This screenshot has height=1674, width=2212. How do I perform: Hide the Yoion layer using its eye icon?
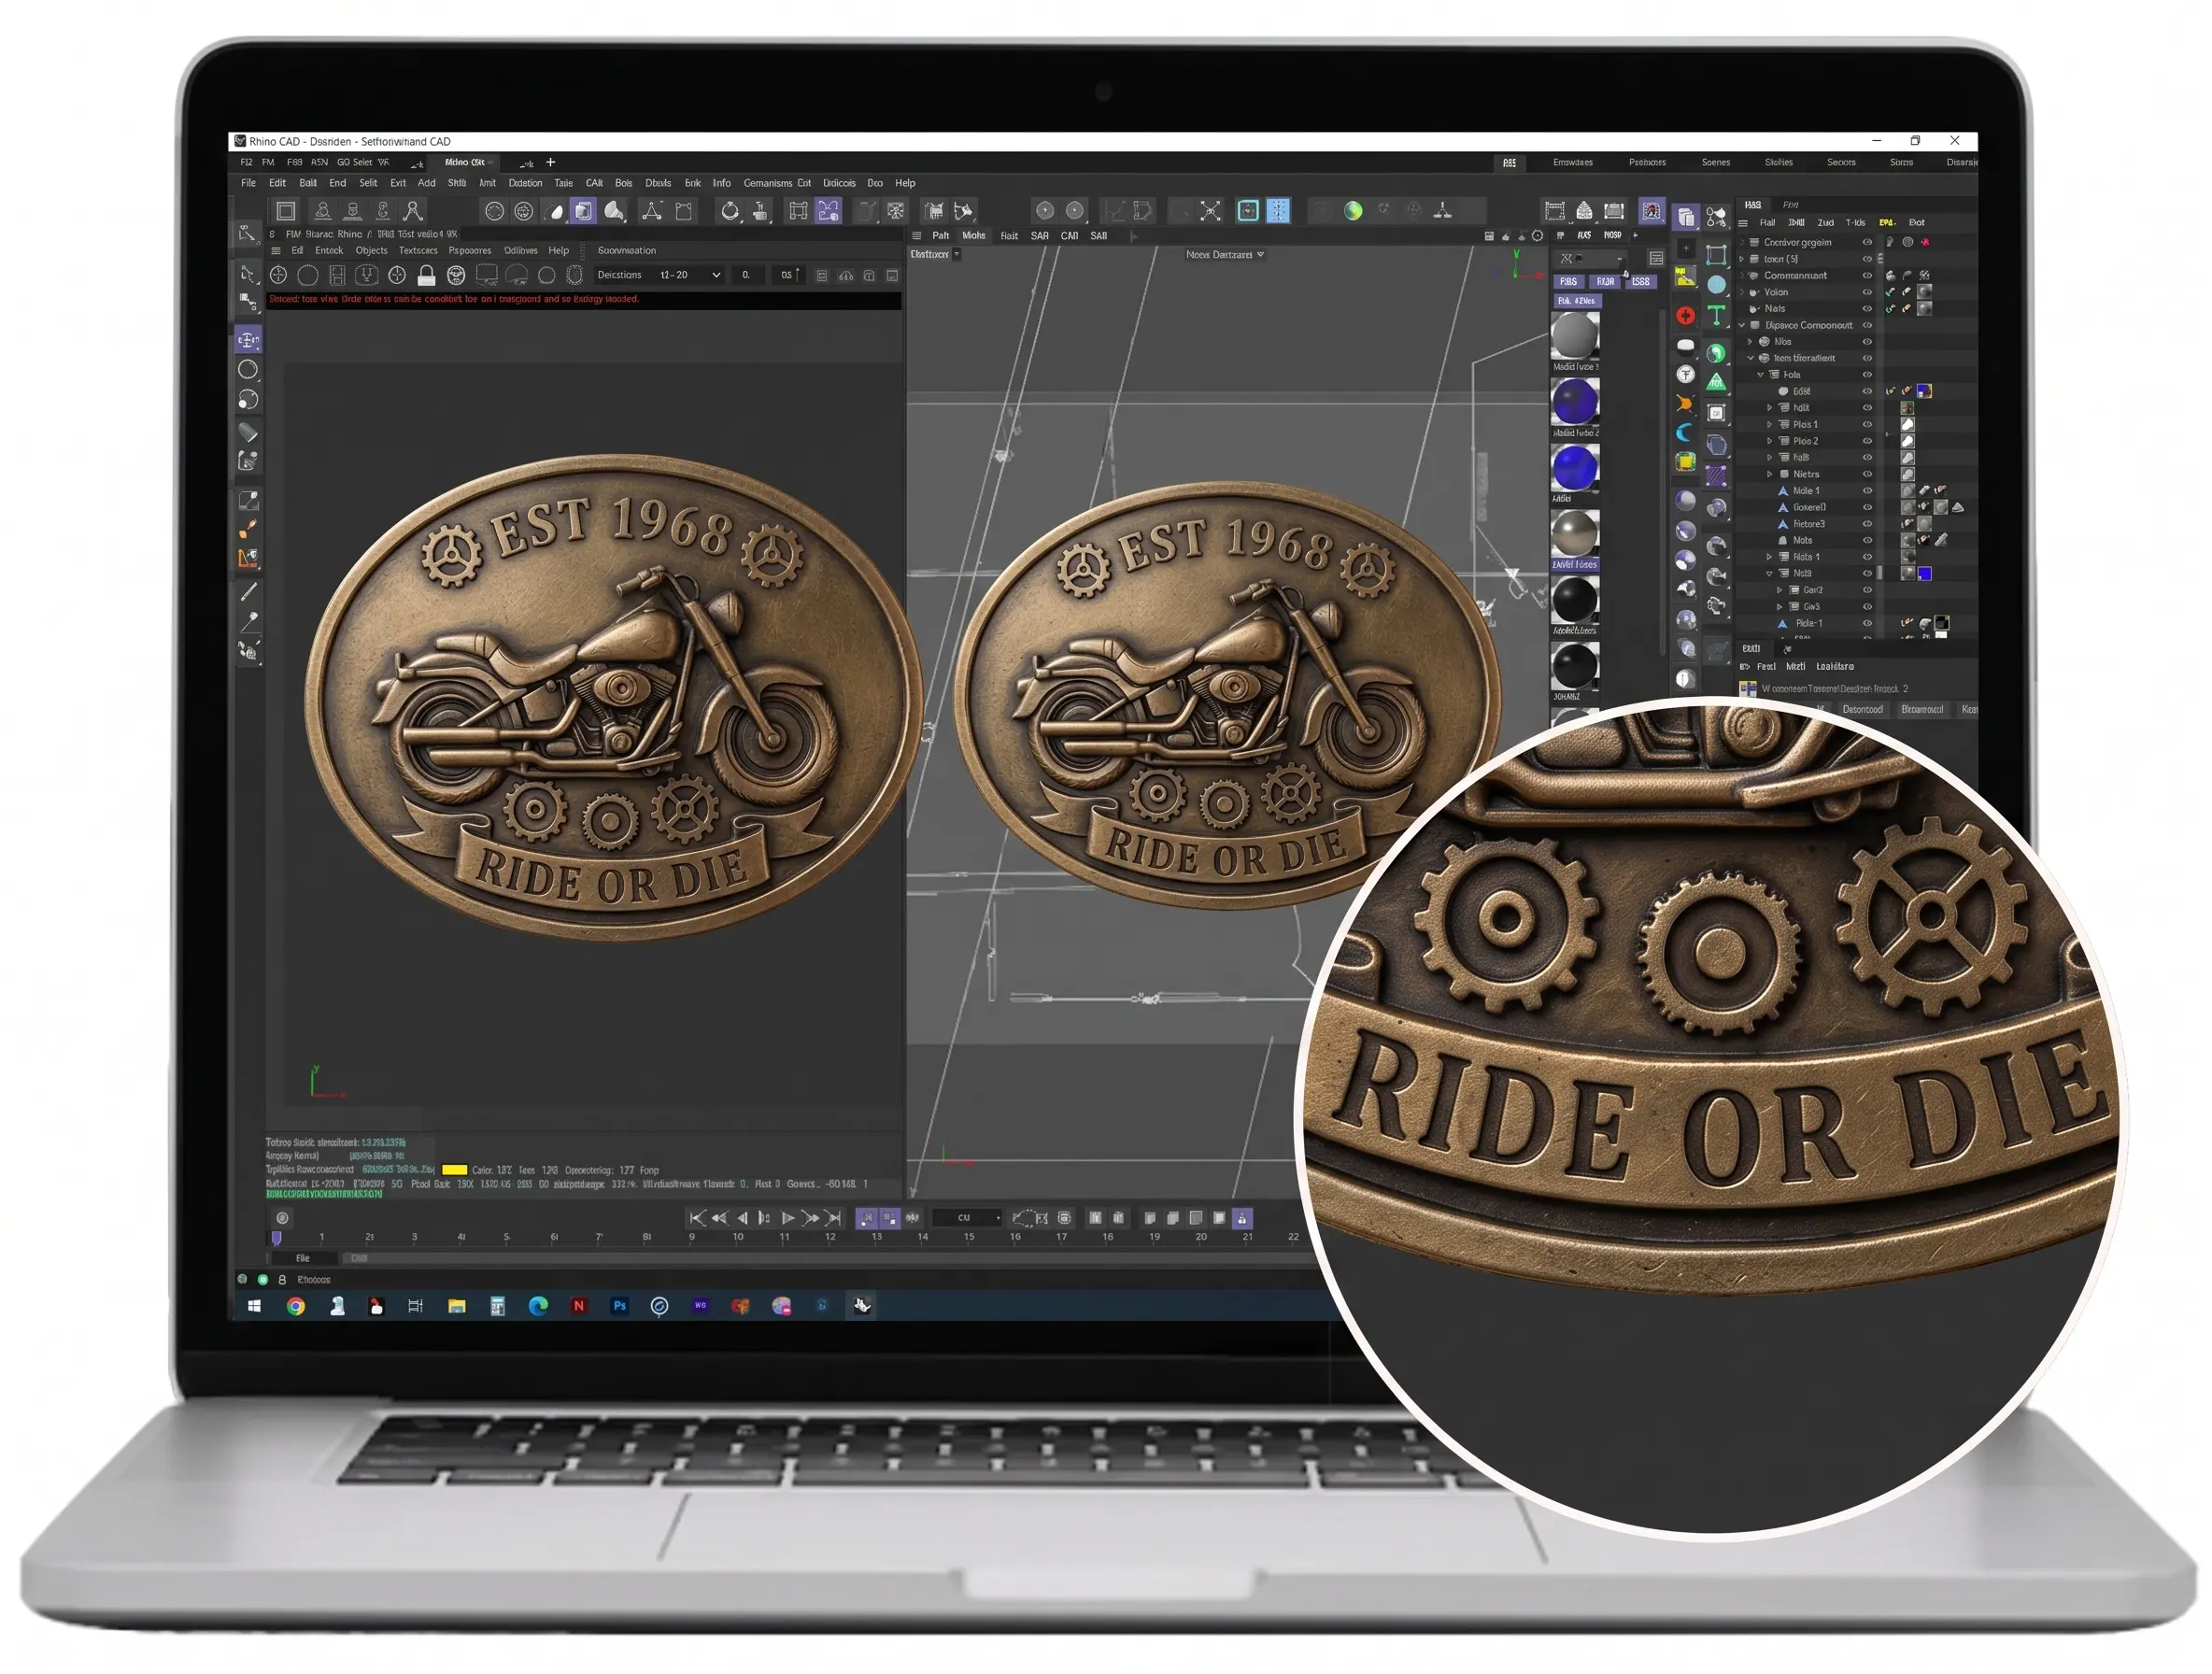coord(1867,292)
